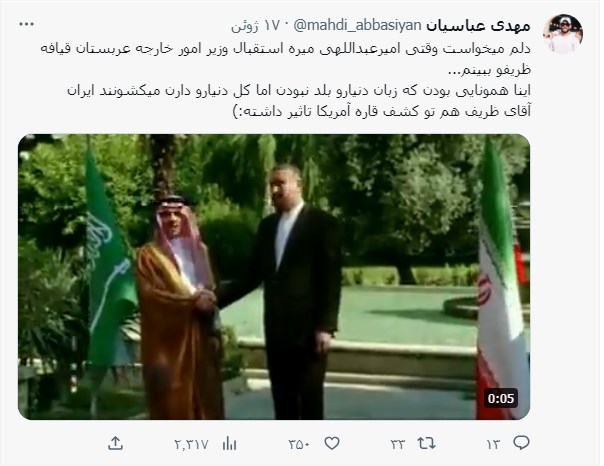The image size is (604, 466).
Task: Open the @mahdi_abbasiyan handle link
Action: [x=357, y=25]
